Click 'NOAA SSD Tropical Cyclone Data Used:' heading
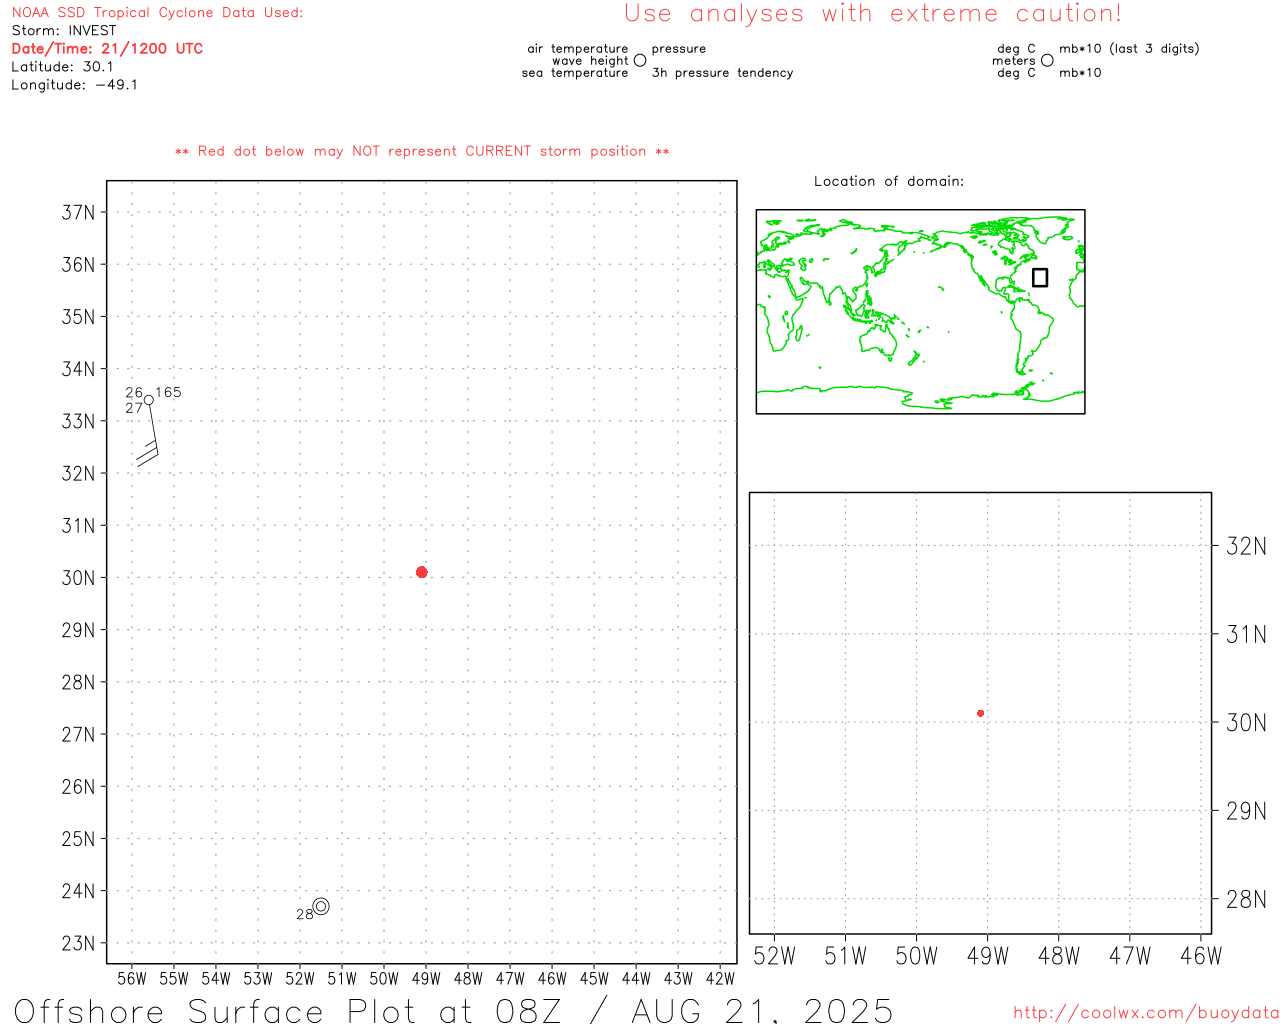Screen dimensions: 1280x1024 [157, 13]
